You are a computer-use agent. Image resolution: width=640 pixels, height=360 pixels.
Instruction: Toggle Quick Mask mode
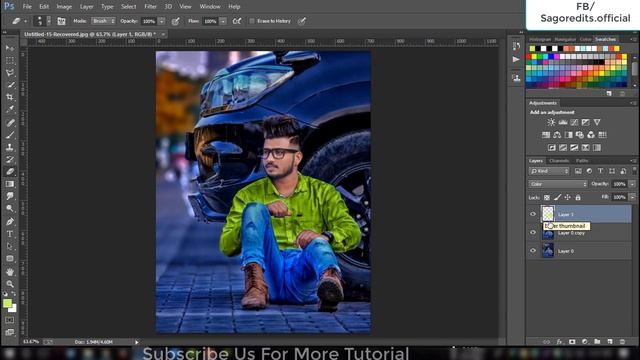[x=10, y=320]
